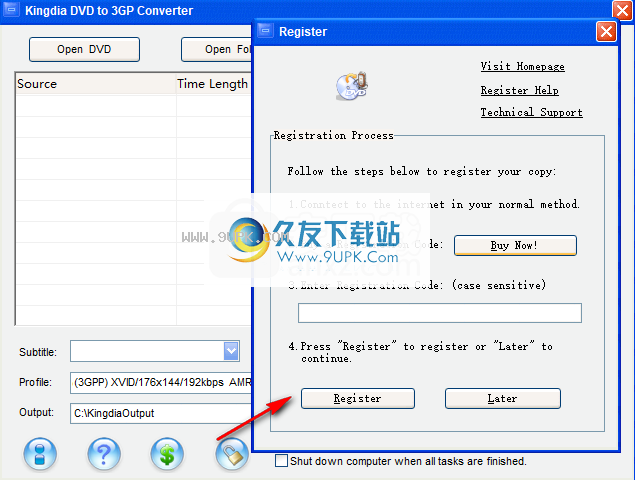The height and width of the screenshot is (480, 635).
Task: Enable shut down computer when tasks finished
Action: click(x=281, y=461)
